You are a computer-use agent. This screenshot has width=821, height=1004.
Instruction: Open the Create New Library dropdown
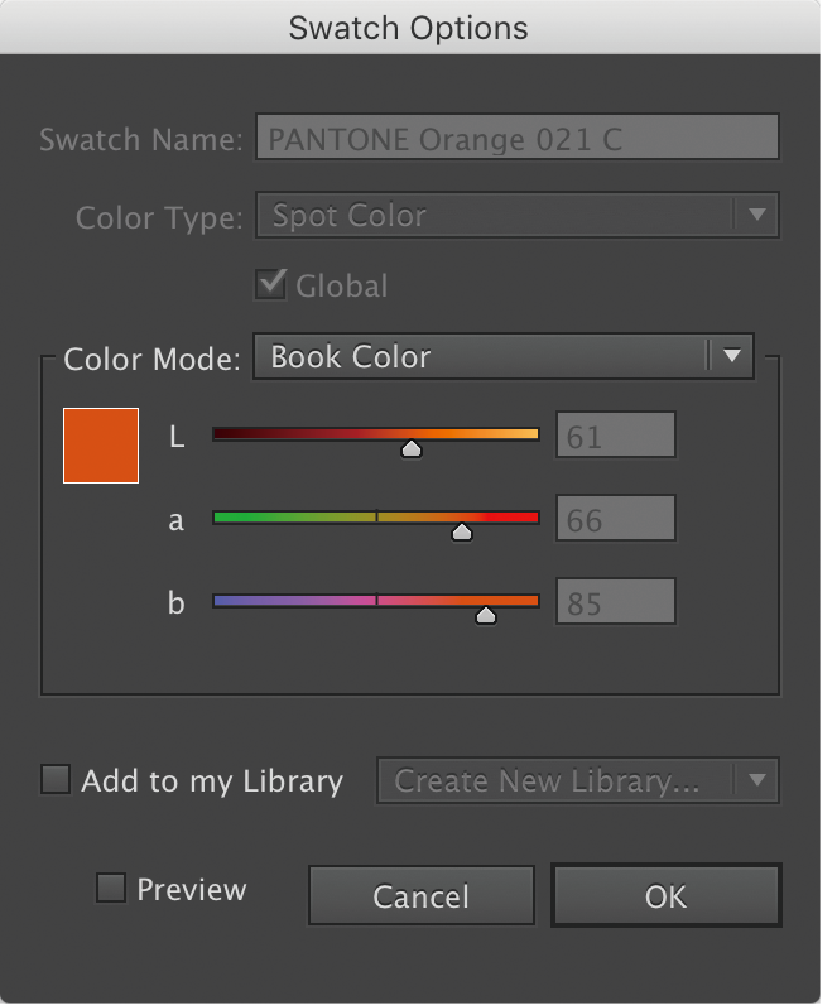(x=578, y=781)
